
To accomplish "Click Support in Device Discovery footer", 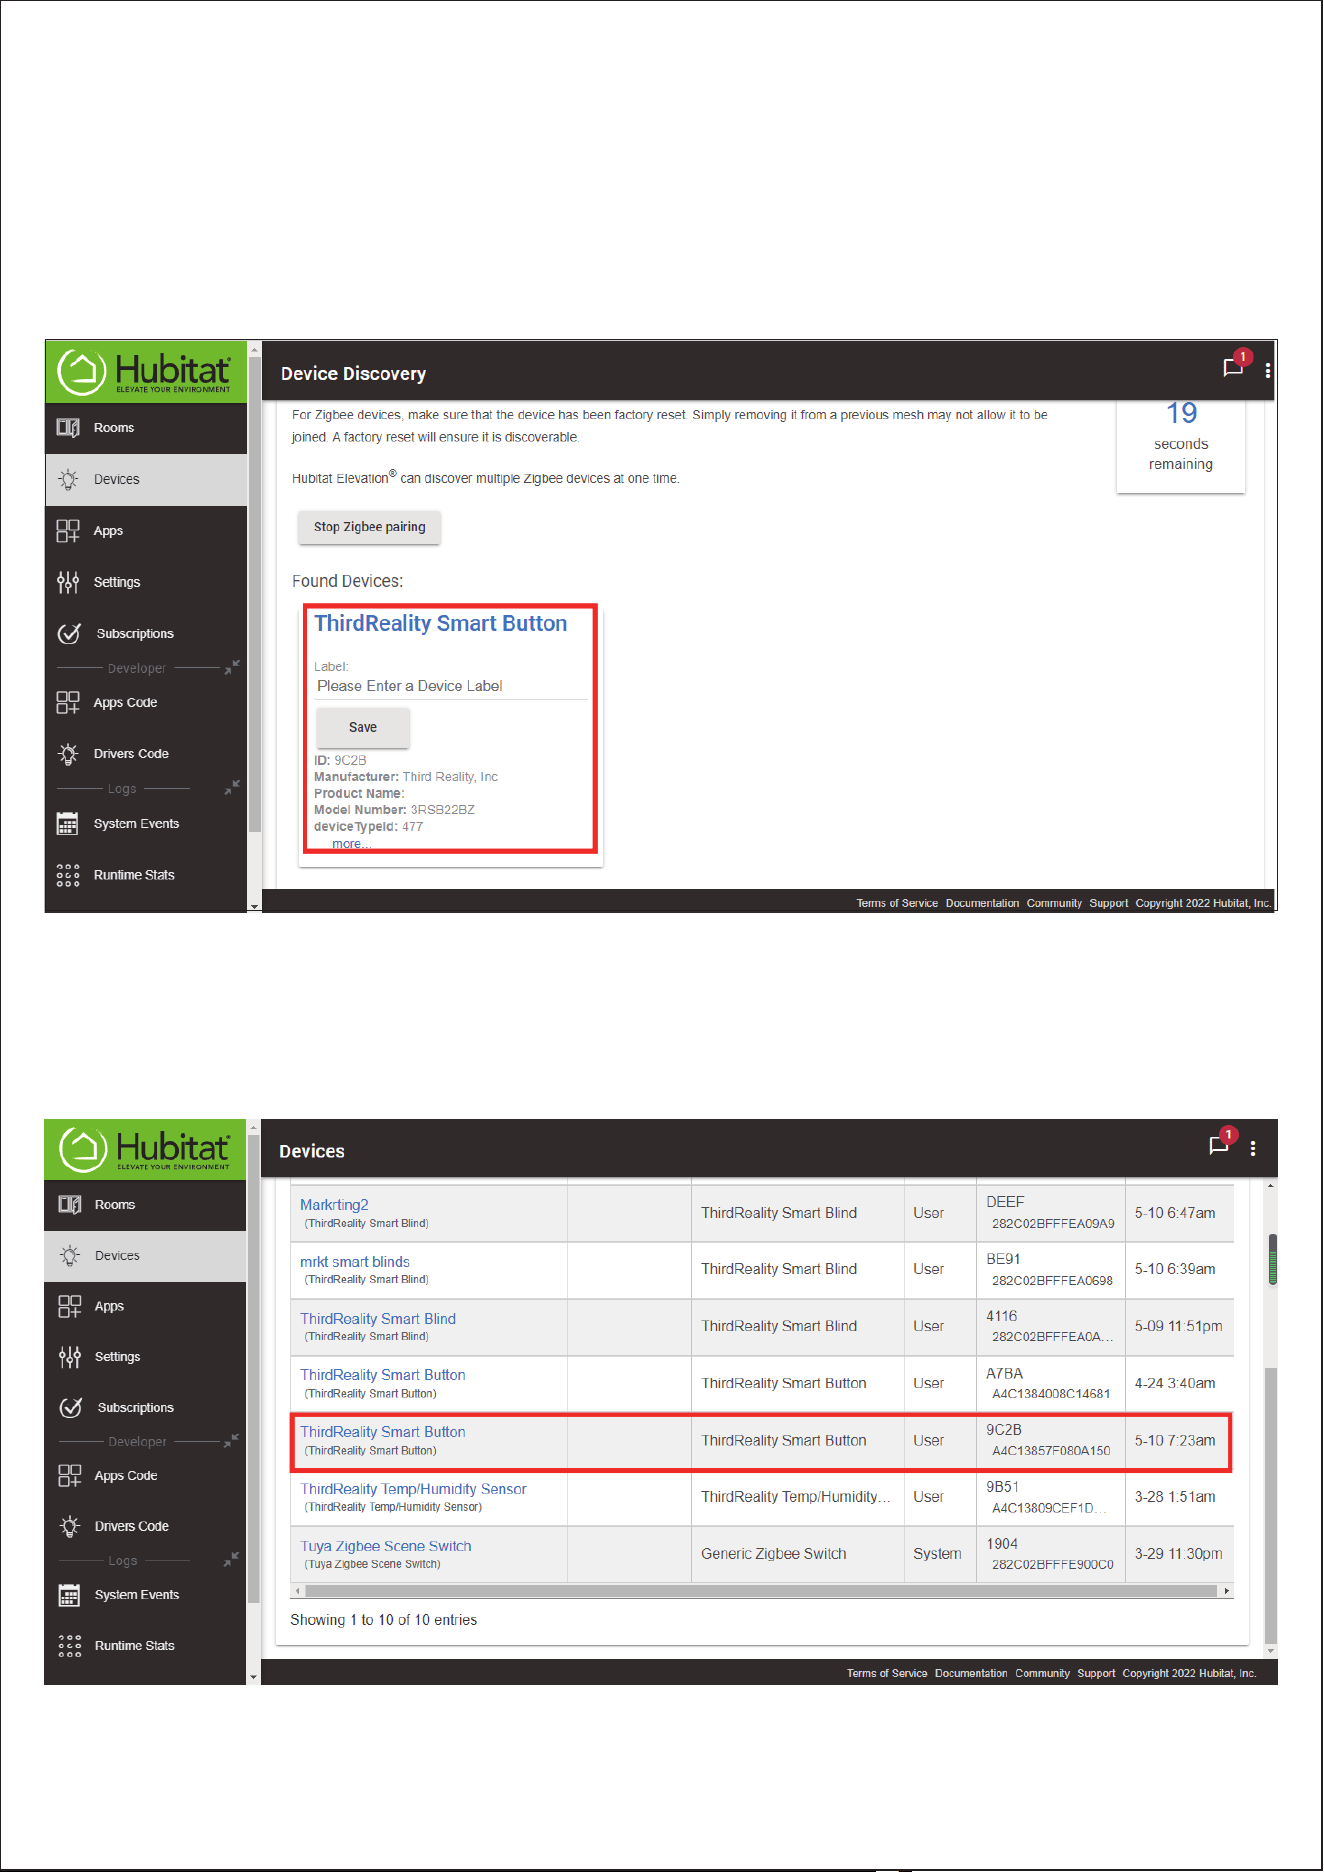I will coord(1109,903).
